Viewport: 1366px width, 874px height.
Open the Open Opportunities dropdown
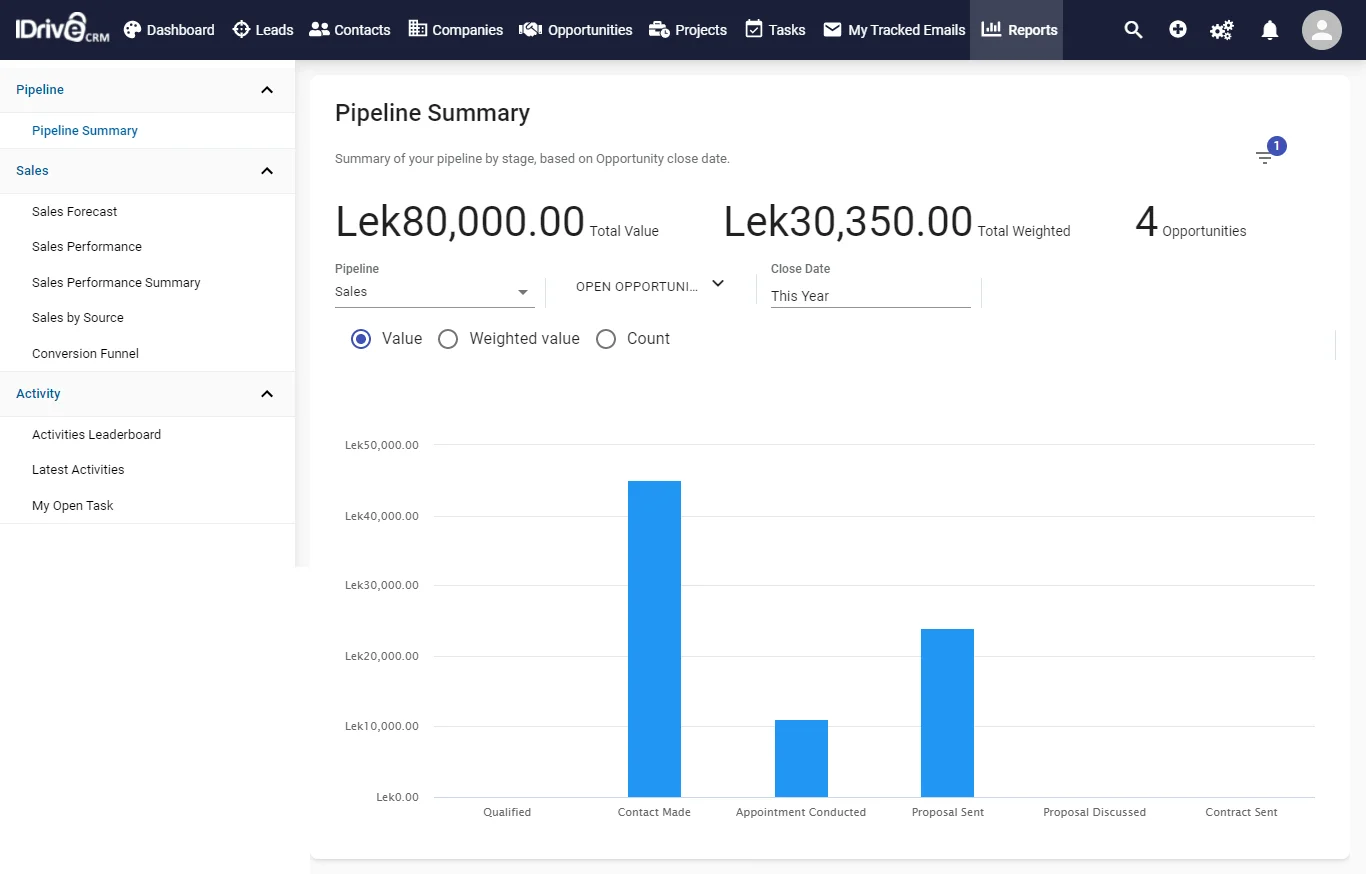click(x=650, y=286)
